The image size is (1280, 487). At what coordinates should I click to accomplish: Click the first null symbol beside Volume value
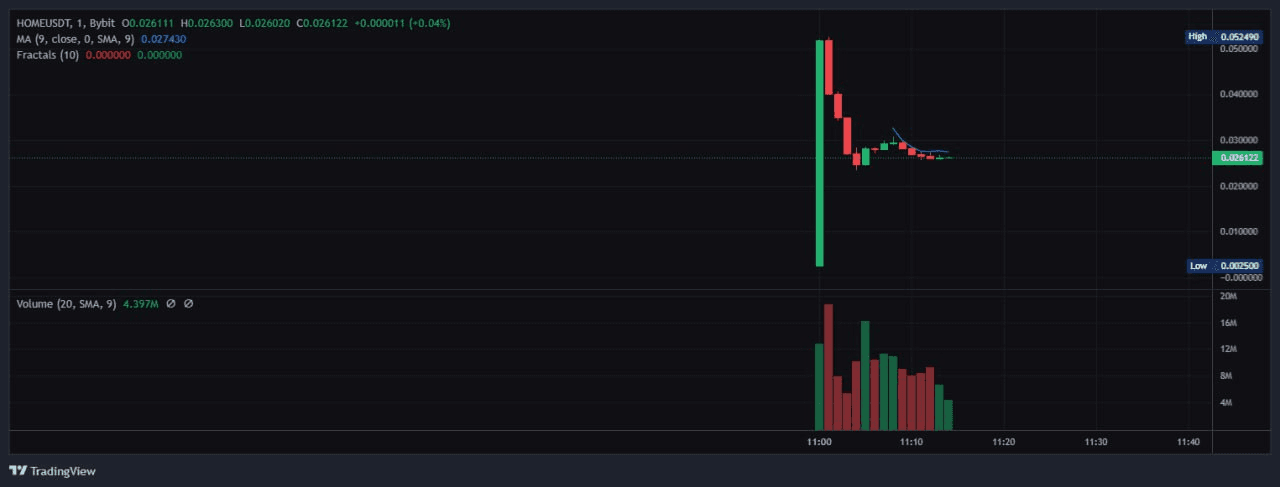(171, 303)
